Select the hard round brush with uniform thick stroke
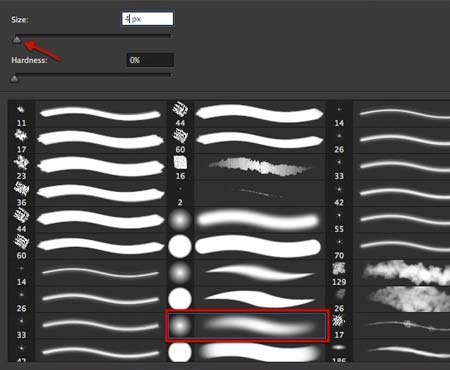Viewport: 450px width, 370px height. coord(246,246)
